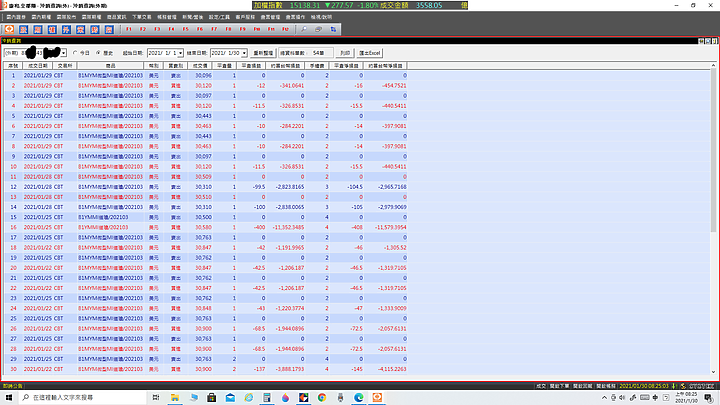Sort by the 成交價 column header
Image resolution: width=720 pixels, height=405 pixels.
(x=200, y=66)
